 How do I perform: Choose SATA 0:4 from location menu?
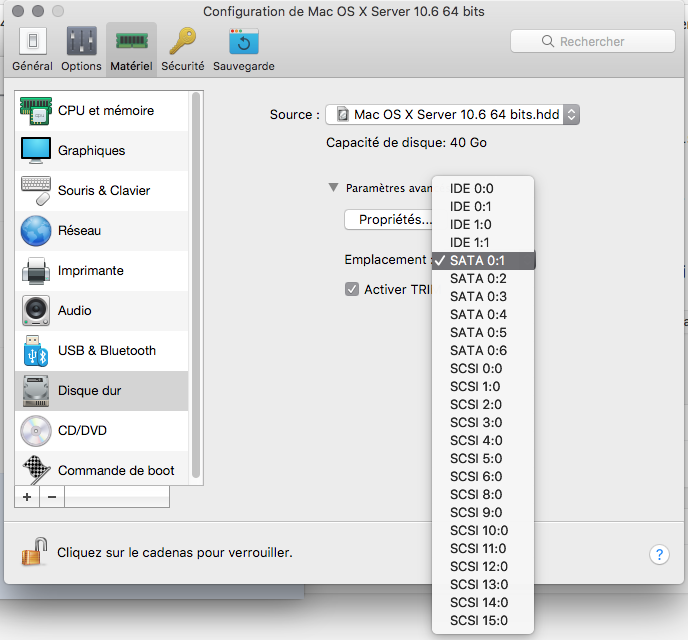point(483,315)
